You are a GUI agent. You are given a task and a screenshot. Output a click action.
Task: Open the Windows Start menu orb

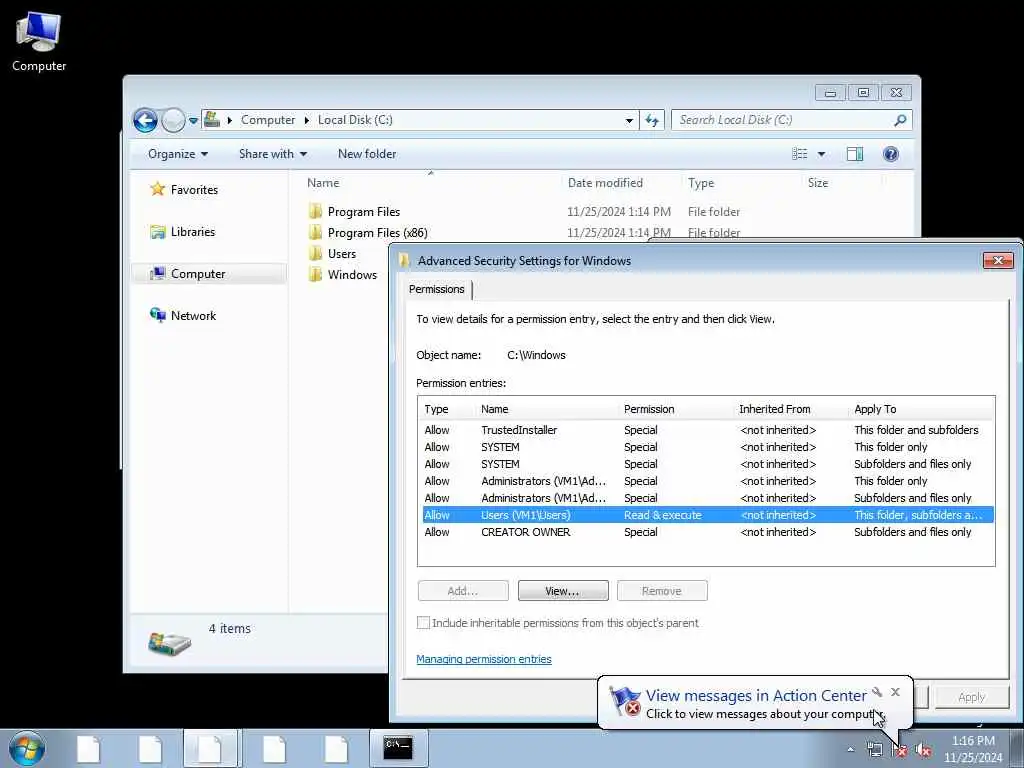pos(27,748)
